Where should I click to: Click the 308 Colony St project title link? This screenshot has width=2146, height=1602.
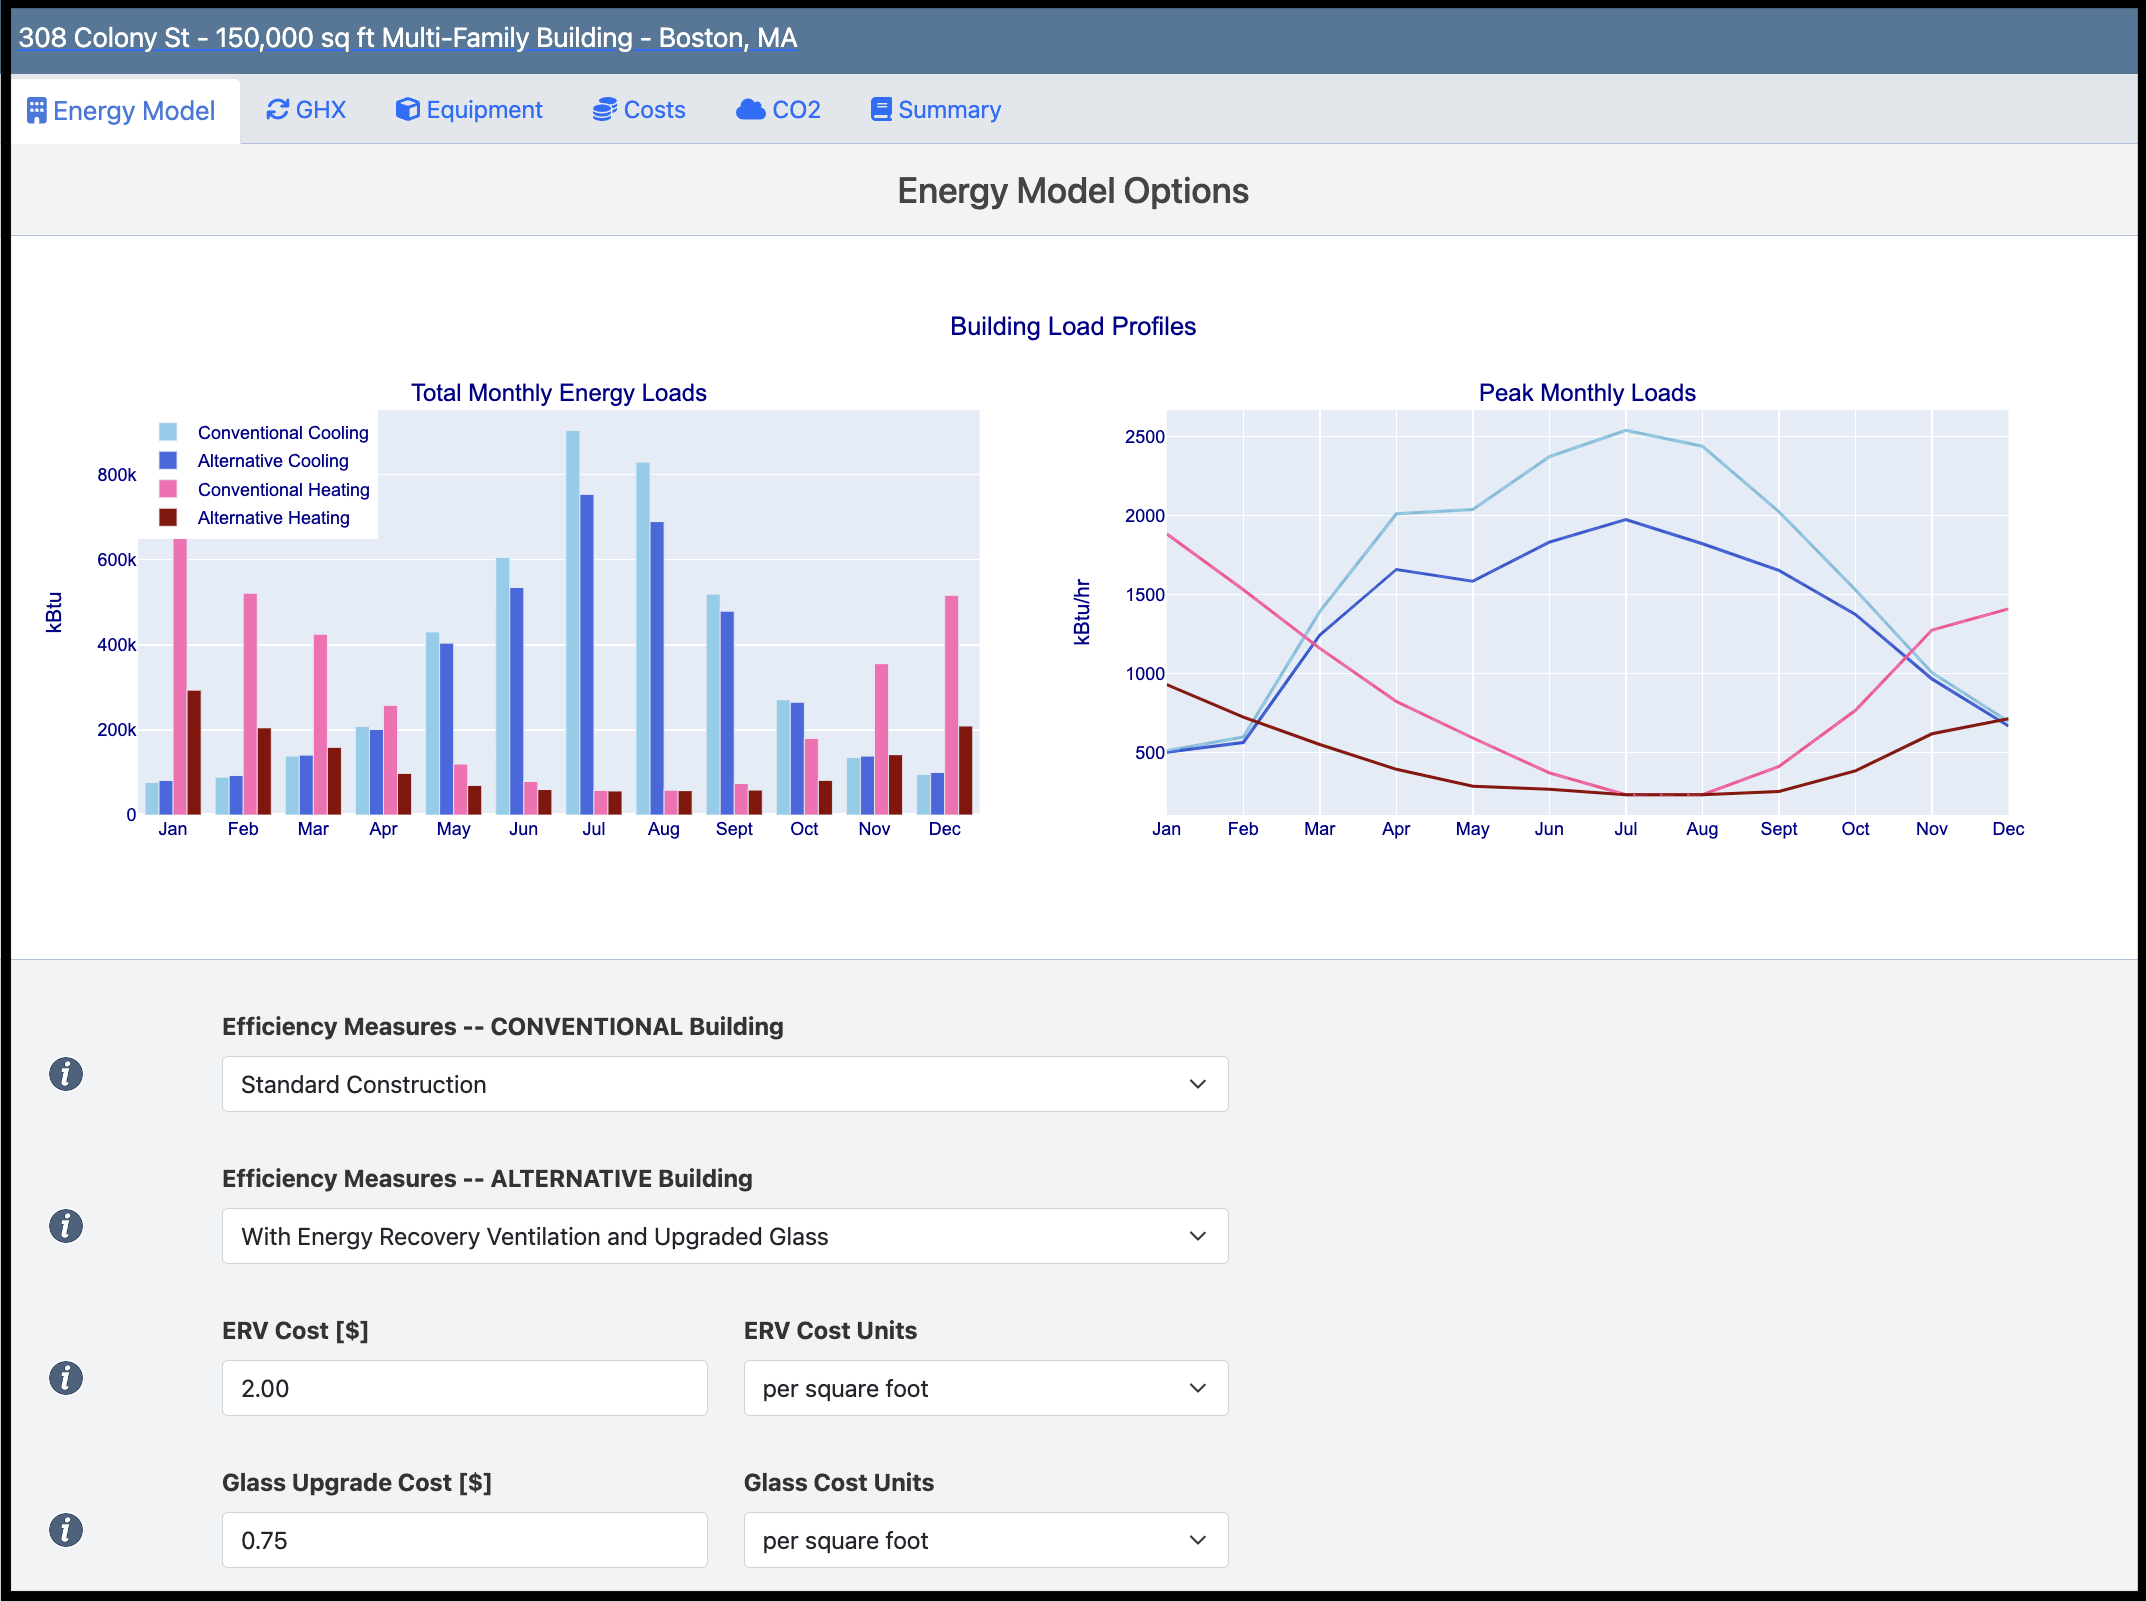[x=407, y=38]
